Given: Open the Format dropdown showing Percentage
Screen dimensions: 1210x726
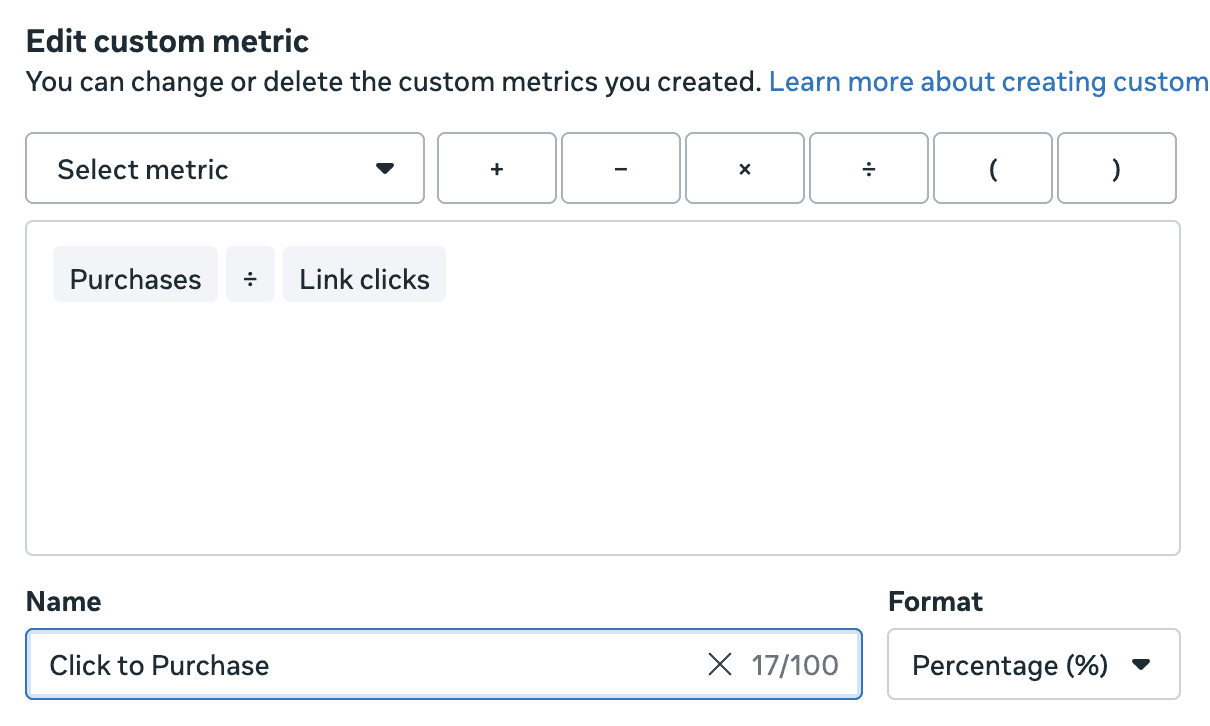Looking at the screenshot, I should point(1033,664).
